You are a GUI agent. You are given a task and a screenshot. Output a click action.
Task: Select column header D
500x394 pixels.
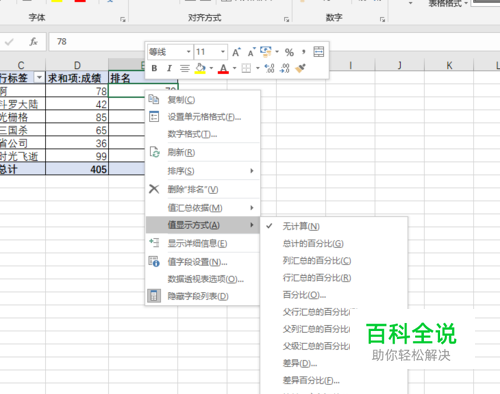77,65
